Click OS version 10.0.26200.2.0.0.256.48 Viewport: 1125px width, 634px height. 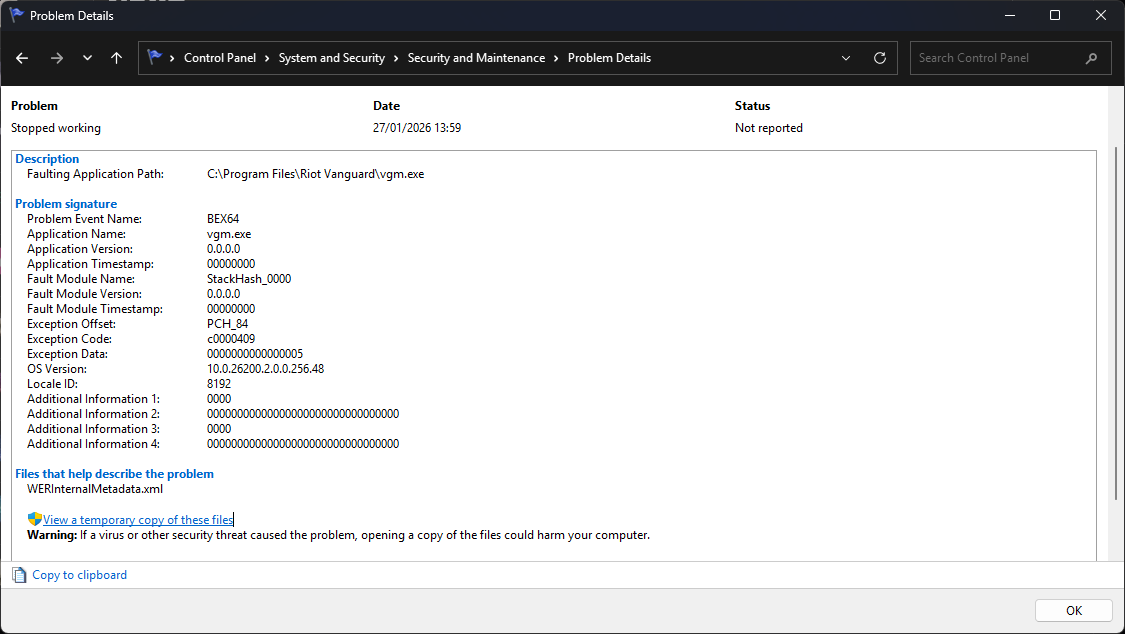click(x=265, y=369)
